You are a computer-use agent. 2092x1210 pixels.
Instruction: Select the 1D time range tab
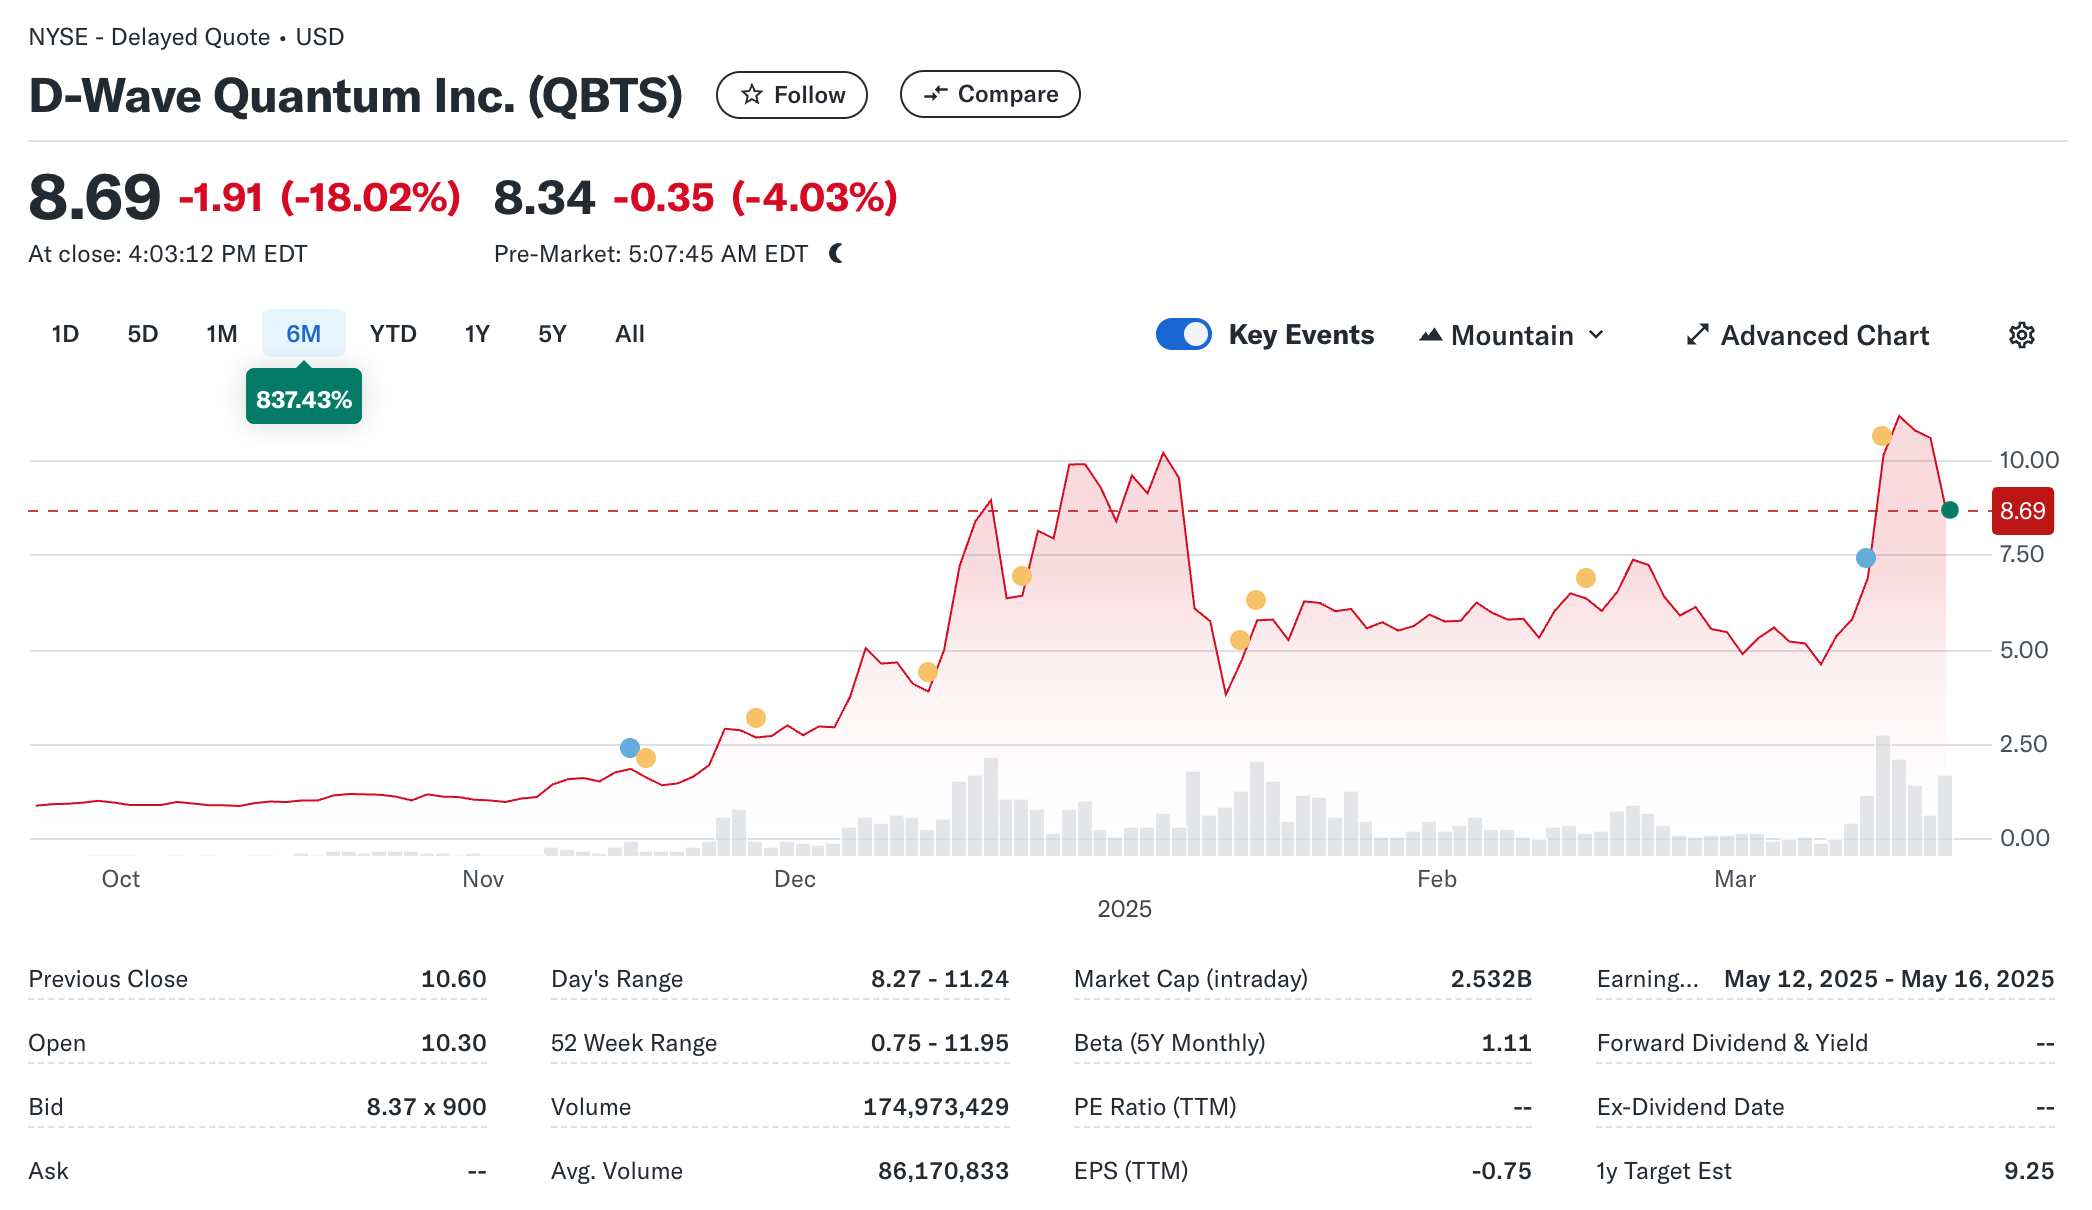coord(65,334)
